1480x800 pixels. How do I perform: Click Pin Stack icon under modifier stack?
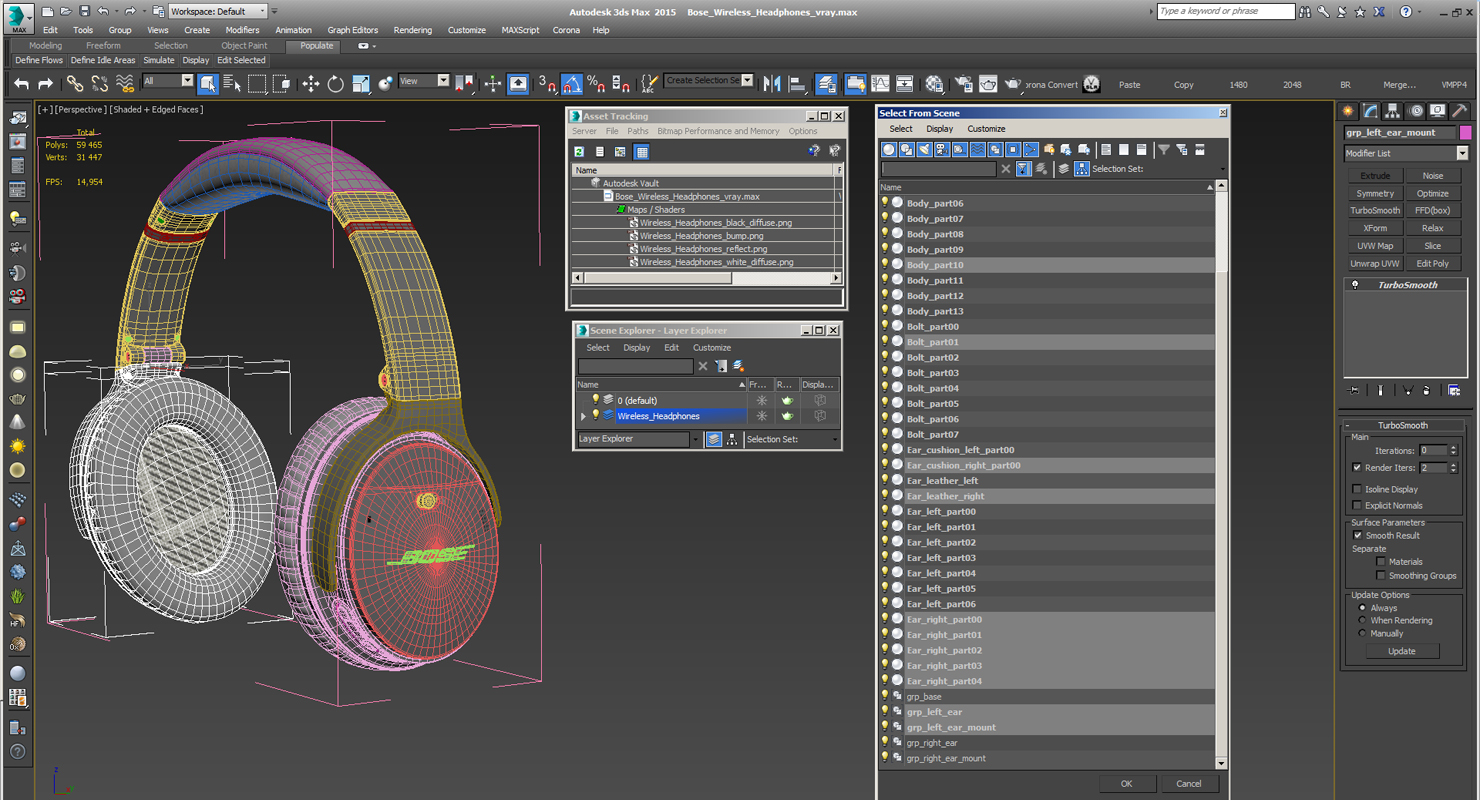tap(1354, 390)
